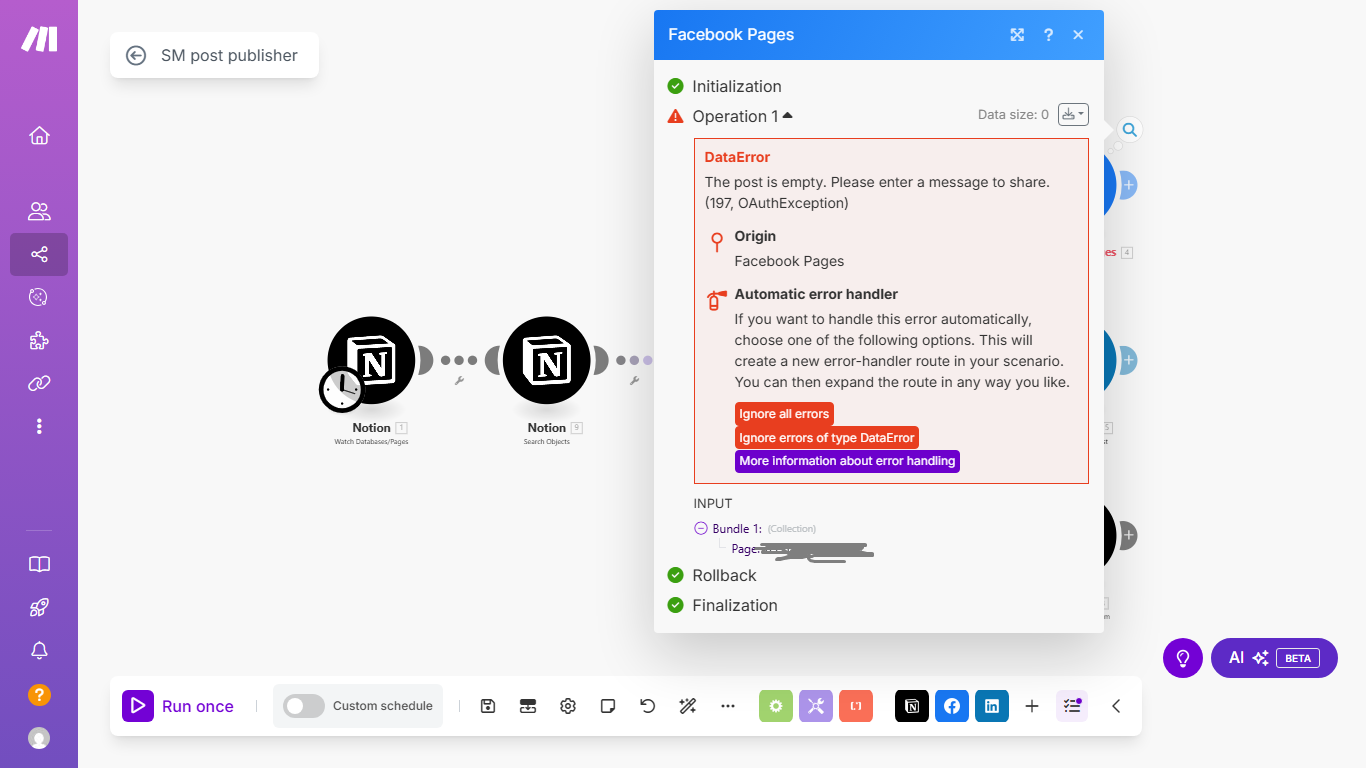Click the Notion favorite in the toolbar
This screenshot has height=768, width=1366.
pos(912,706)
